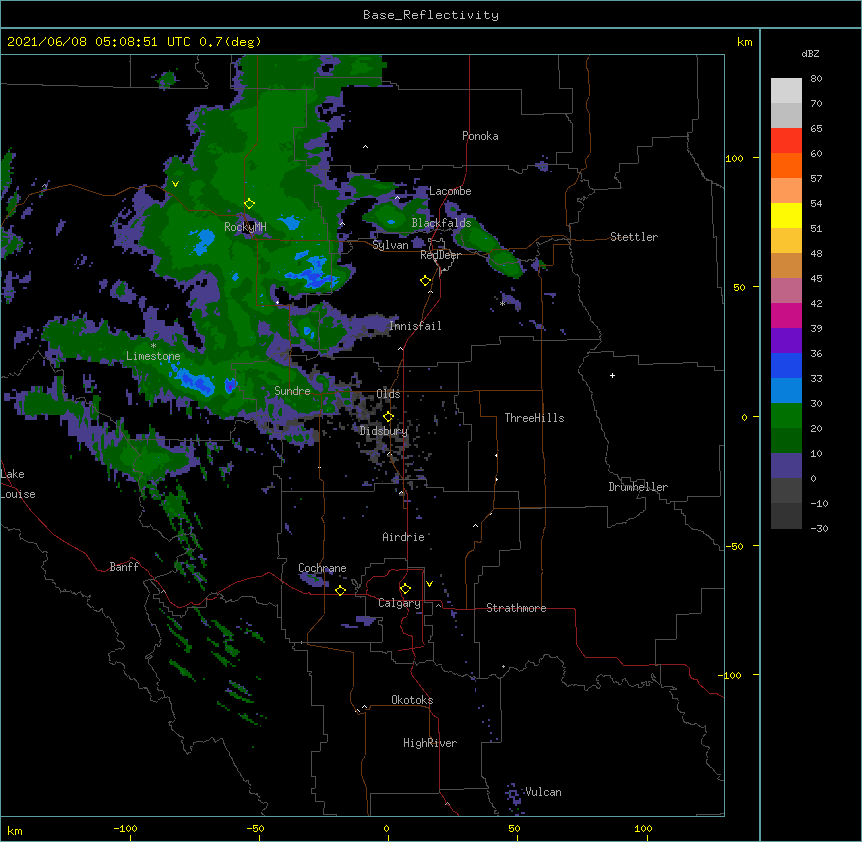Click the white plus marker north of Drumheller
The image size is (862, 842).
pyautogui.click(x=612, y=375)
